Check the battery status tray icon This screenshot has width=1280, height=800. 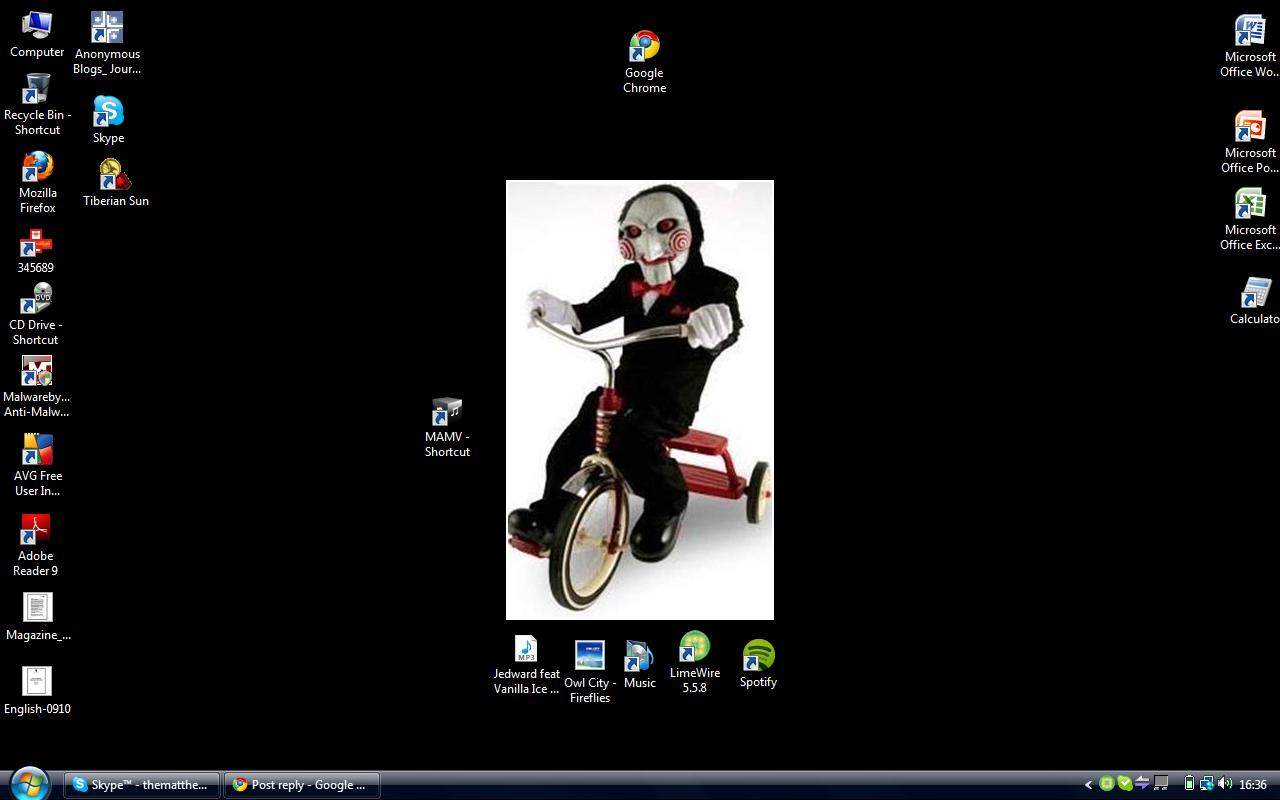(x=1189, y=784)
